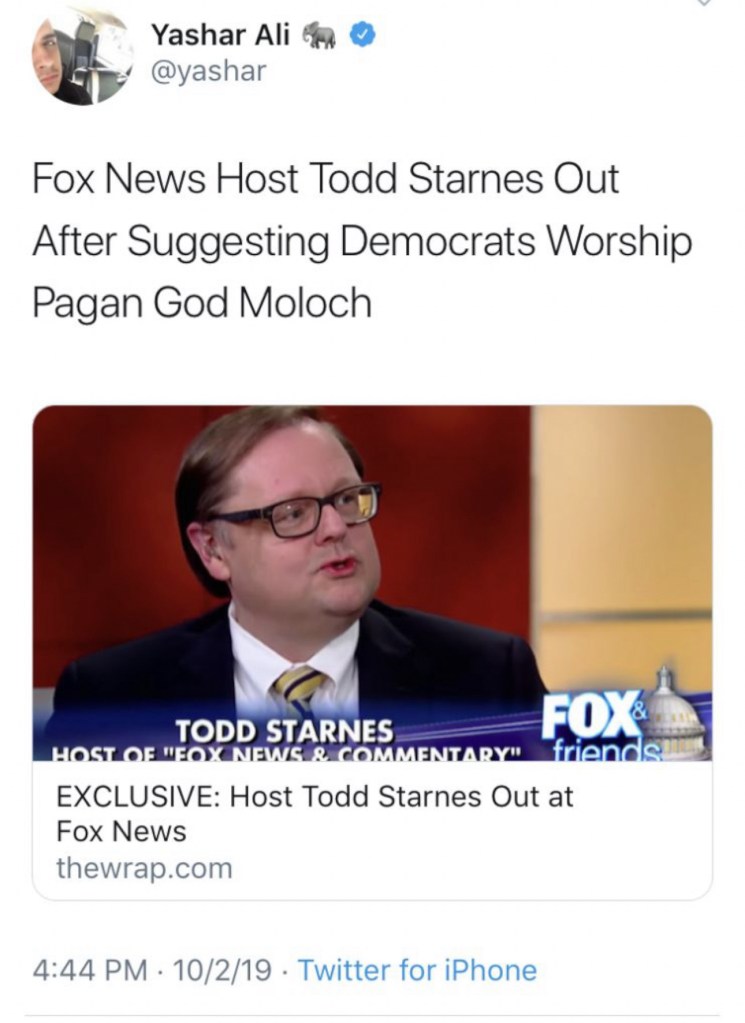Viewport: 745px width, 1023px height.
Task: Click the 10/2/19 tweet date
Action: pyautogui.click(x=219, y=970)
